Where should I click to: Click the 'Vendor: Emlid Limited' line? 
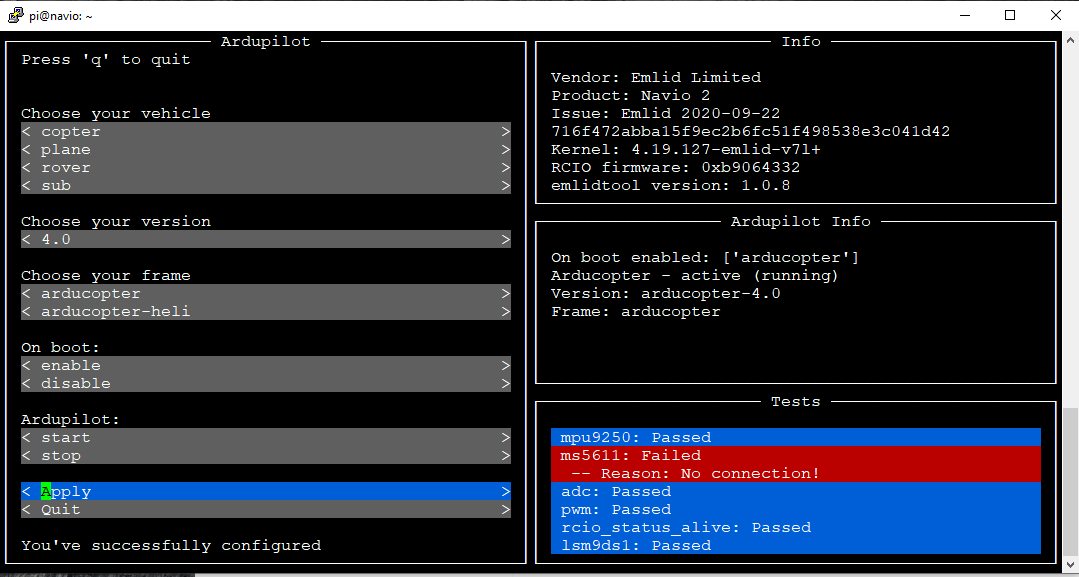656,77
